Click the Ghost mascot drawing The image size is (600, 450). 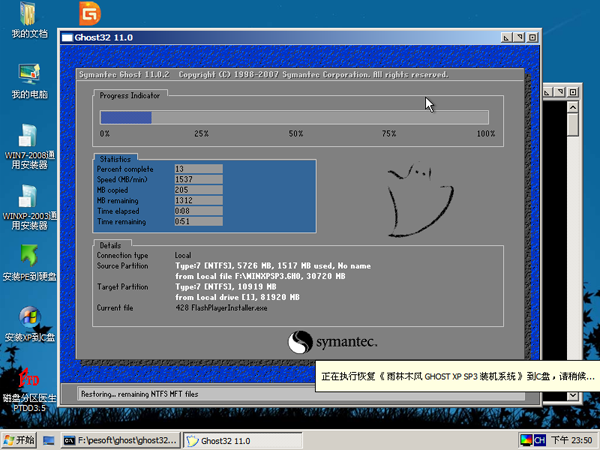pos(420,199)
